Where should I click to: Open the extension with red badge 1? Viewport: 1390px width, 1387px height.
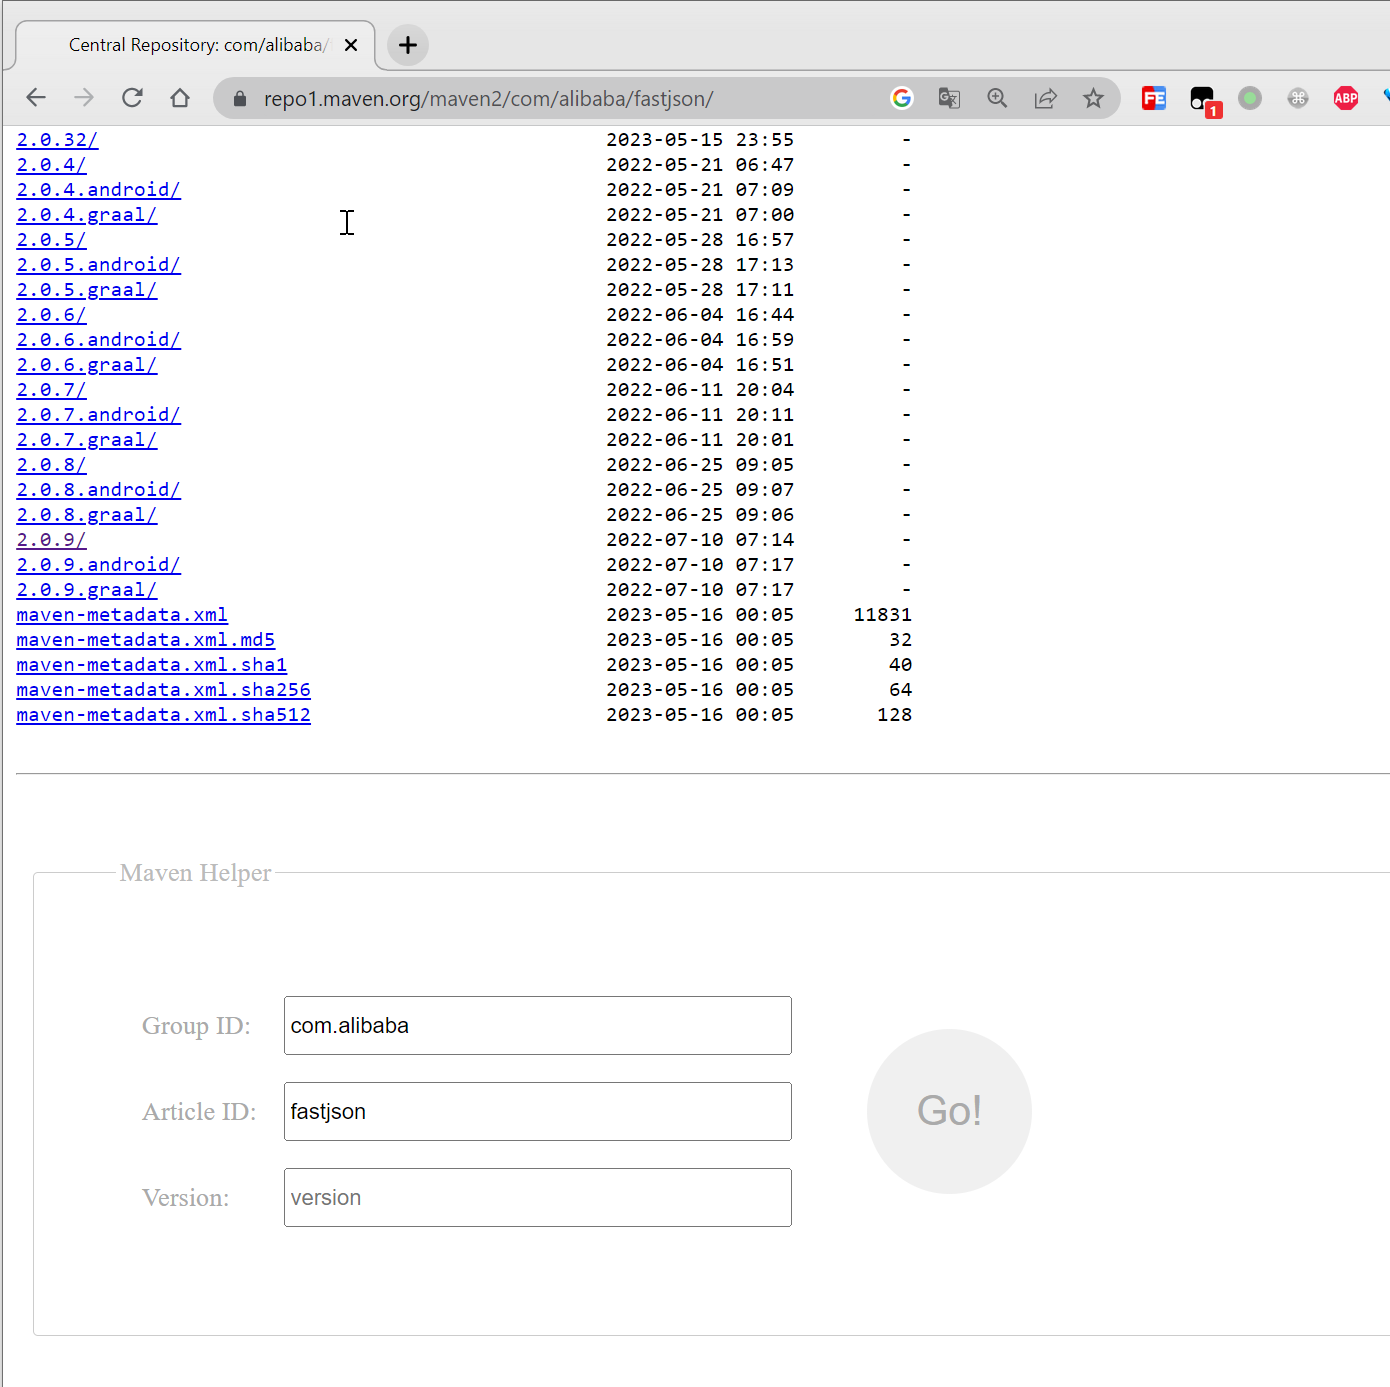click(1203, 100)
